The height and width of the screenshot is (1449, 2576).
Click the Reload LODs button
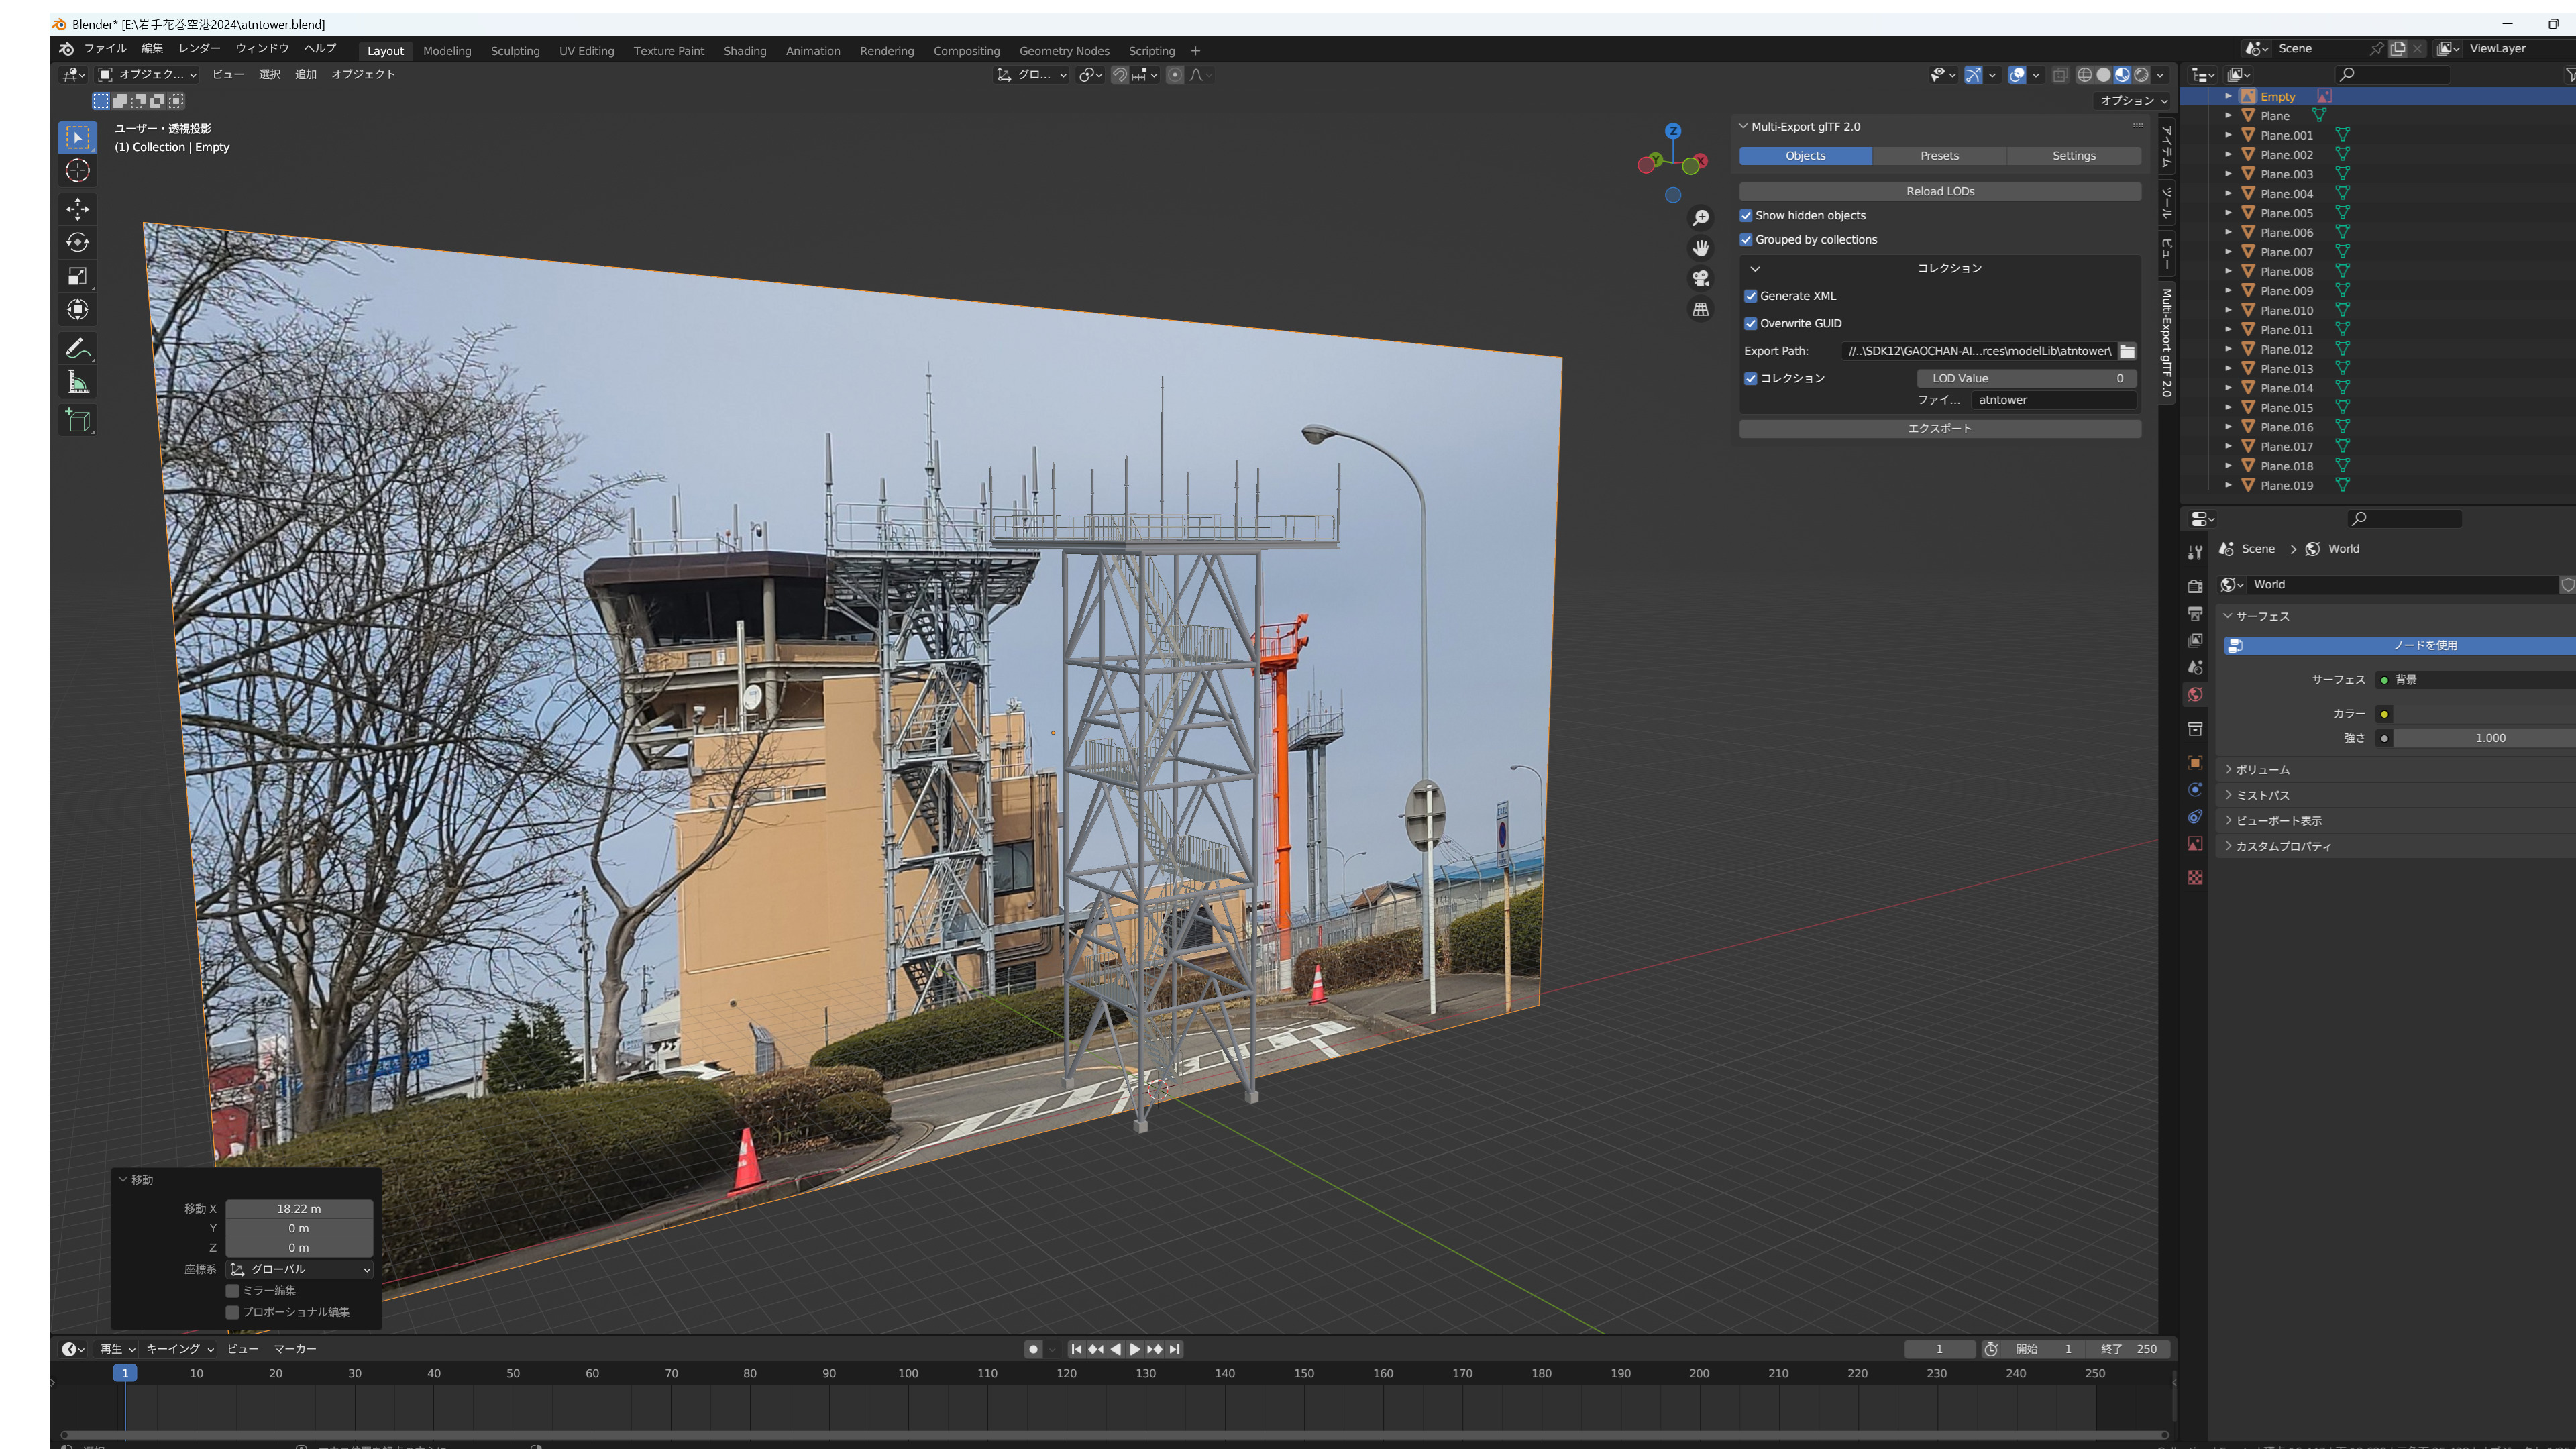[1940, 192]
